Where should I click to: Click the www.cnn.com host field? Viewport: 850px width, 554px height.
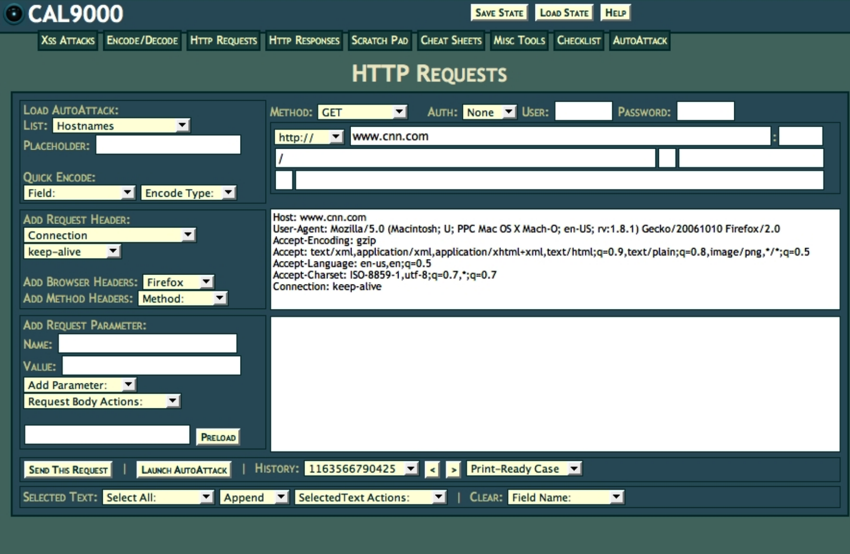point(560,137)
